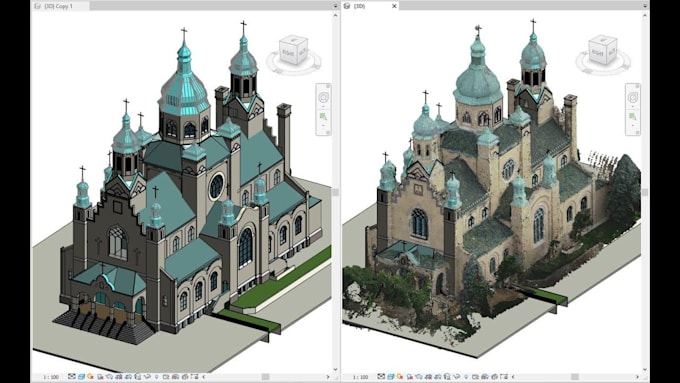Switch to the (3D) Copy 1 tab
The width and height of the screenshot is (680, 383).
60,6
